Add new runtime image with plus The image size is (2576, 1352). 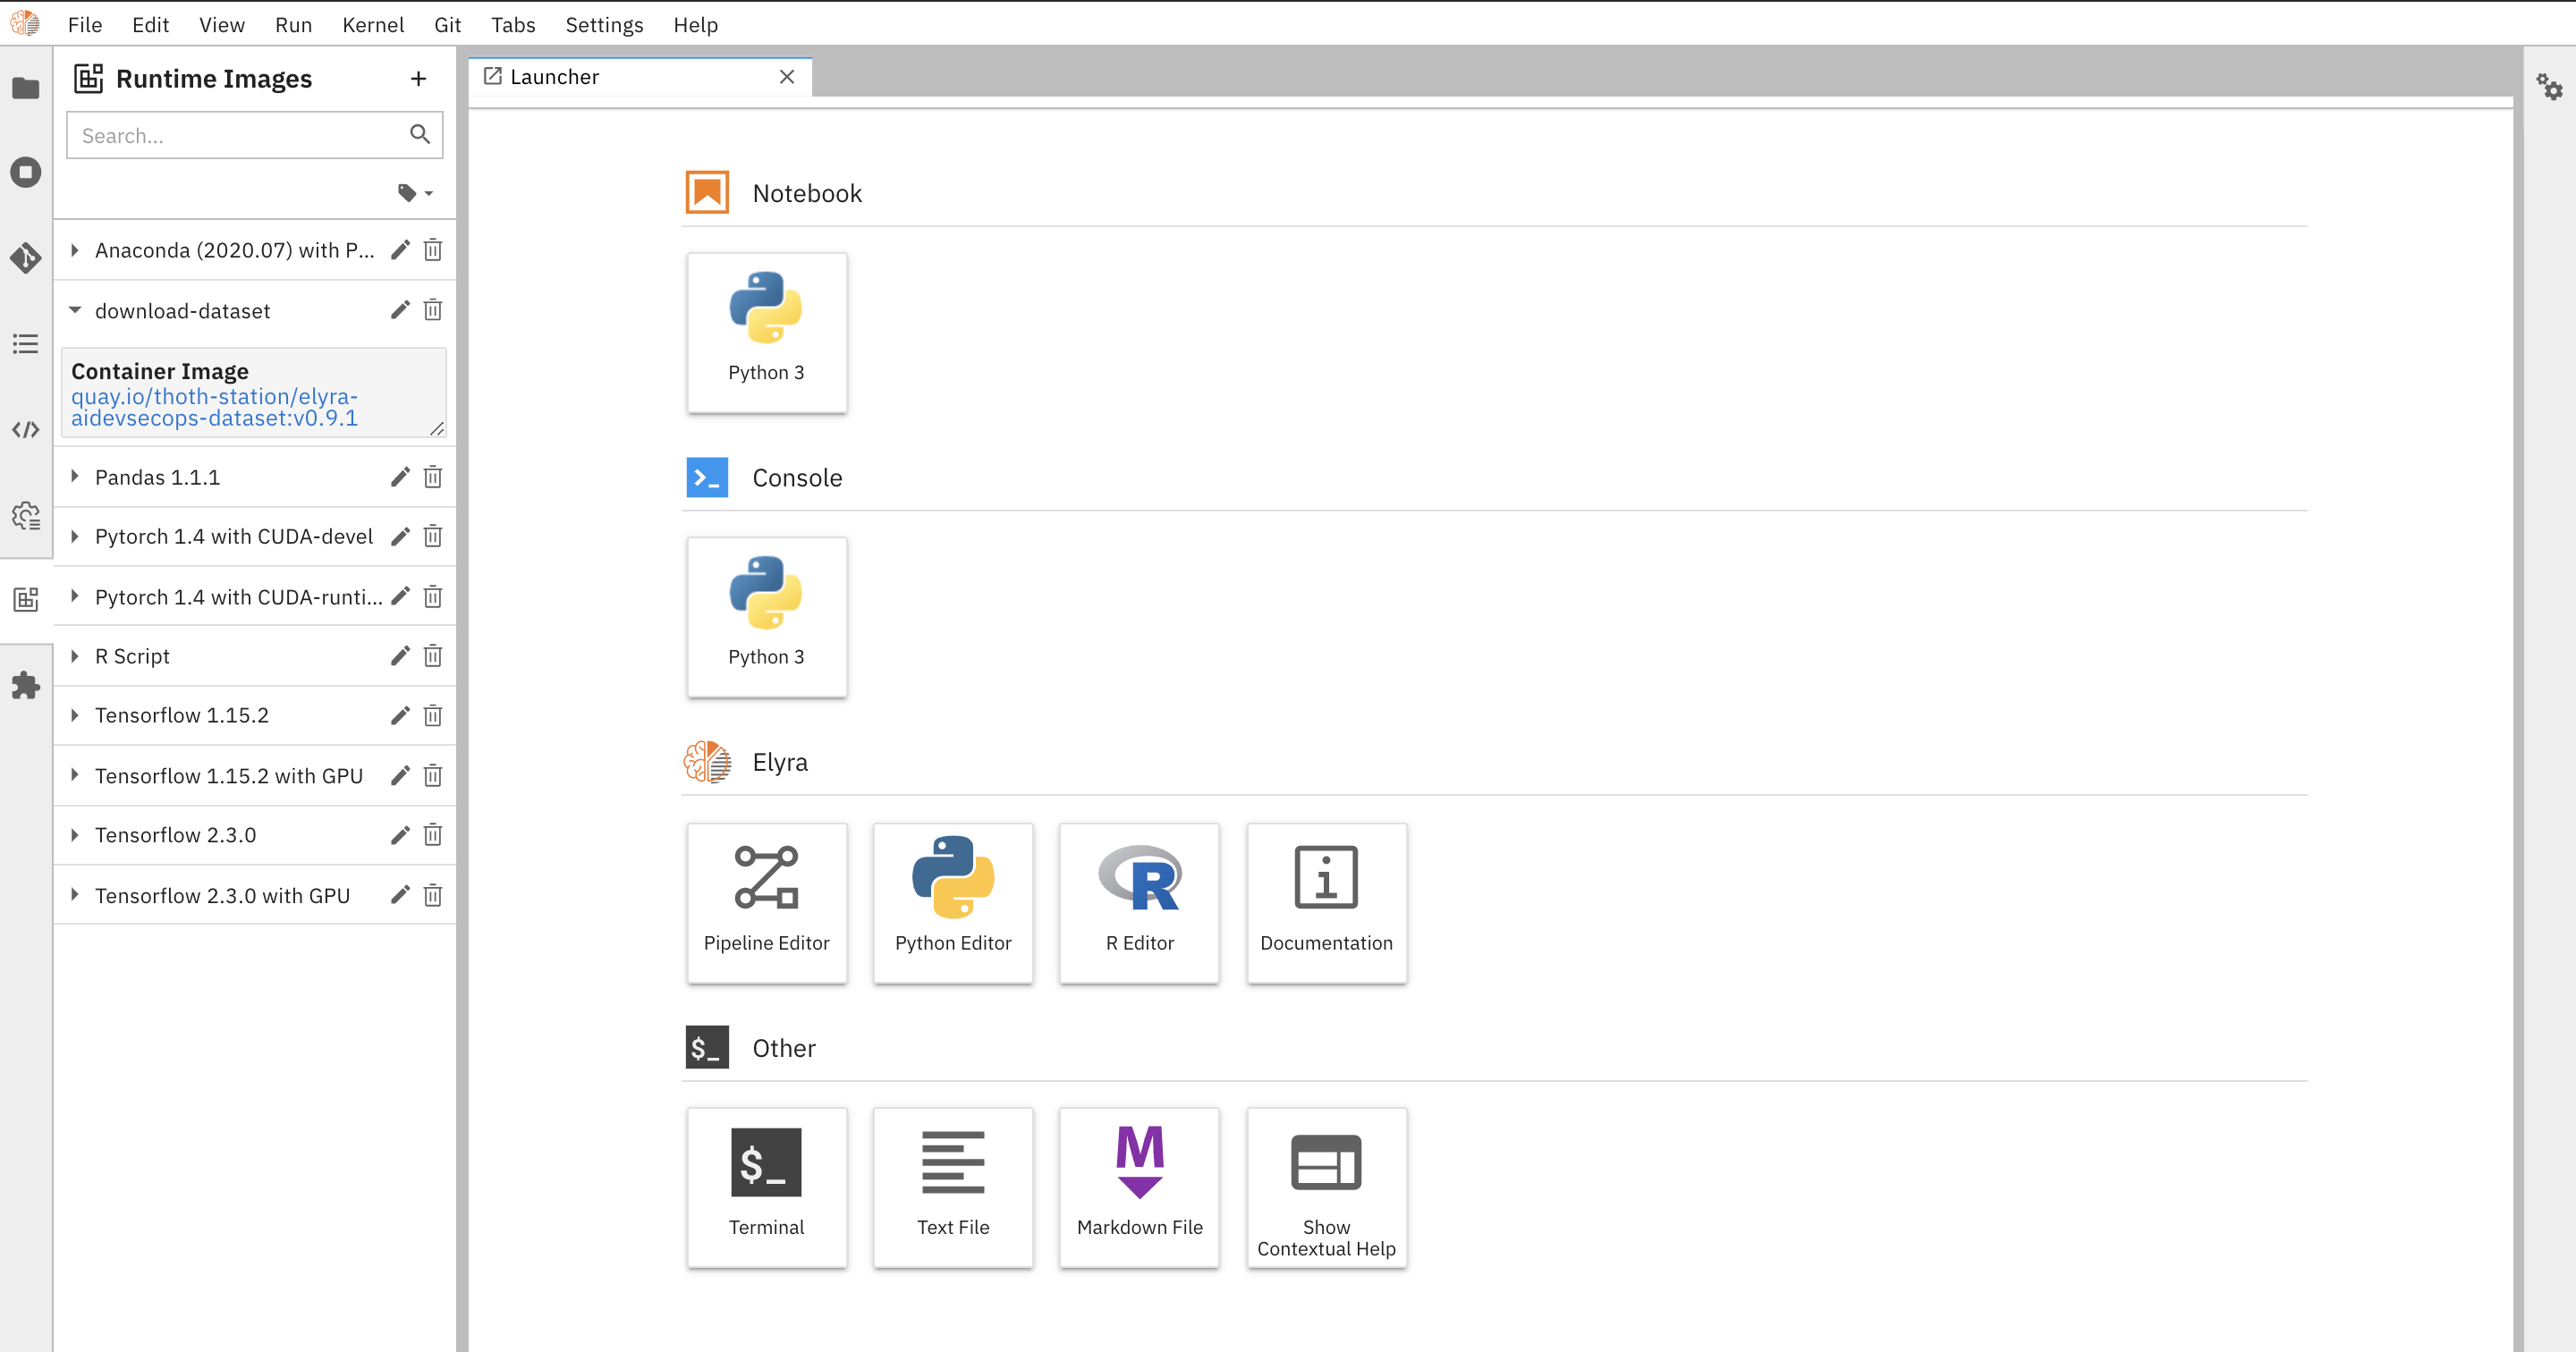[418, 78]
